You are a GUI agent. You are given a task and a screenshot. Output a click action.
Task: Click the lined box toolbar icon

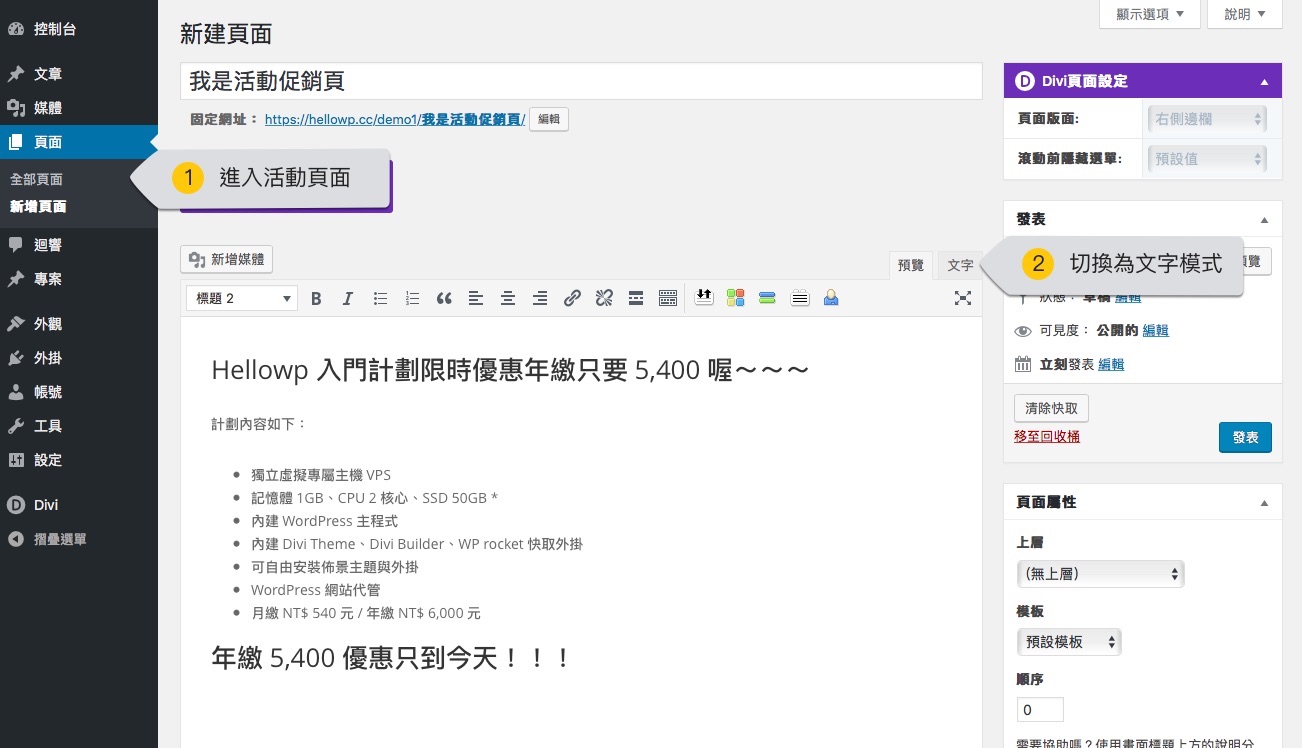pyautogui.click(x=800, y=298)
